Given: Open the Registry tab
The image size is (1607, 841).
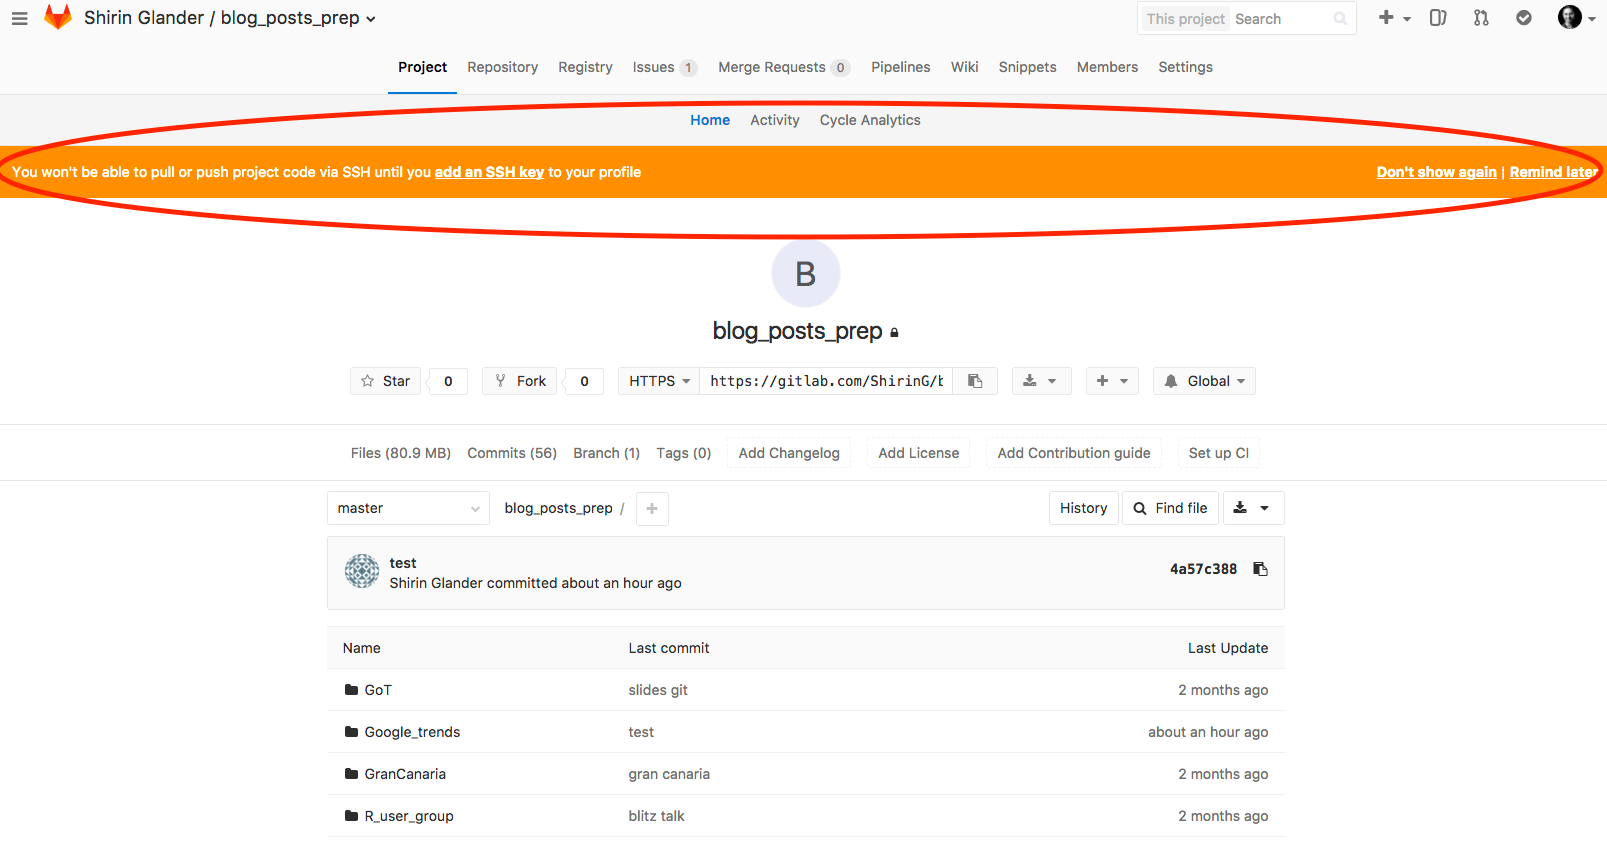Looking at the screenshot, I should coord(585,67).
